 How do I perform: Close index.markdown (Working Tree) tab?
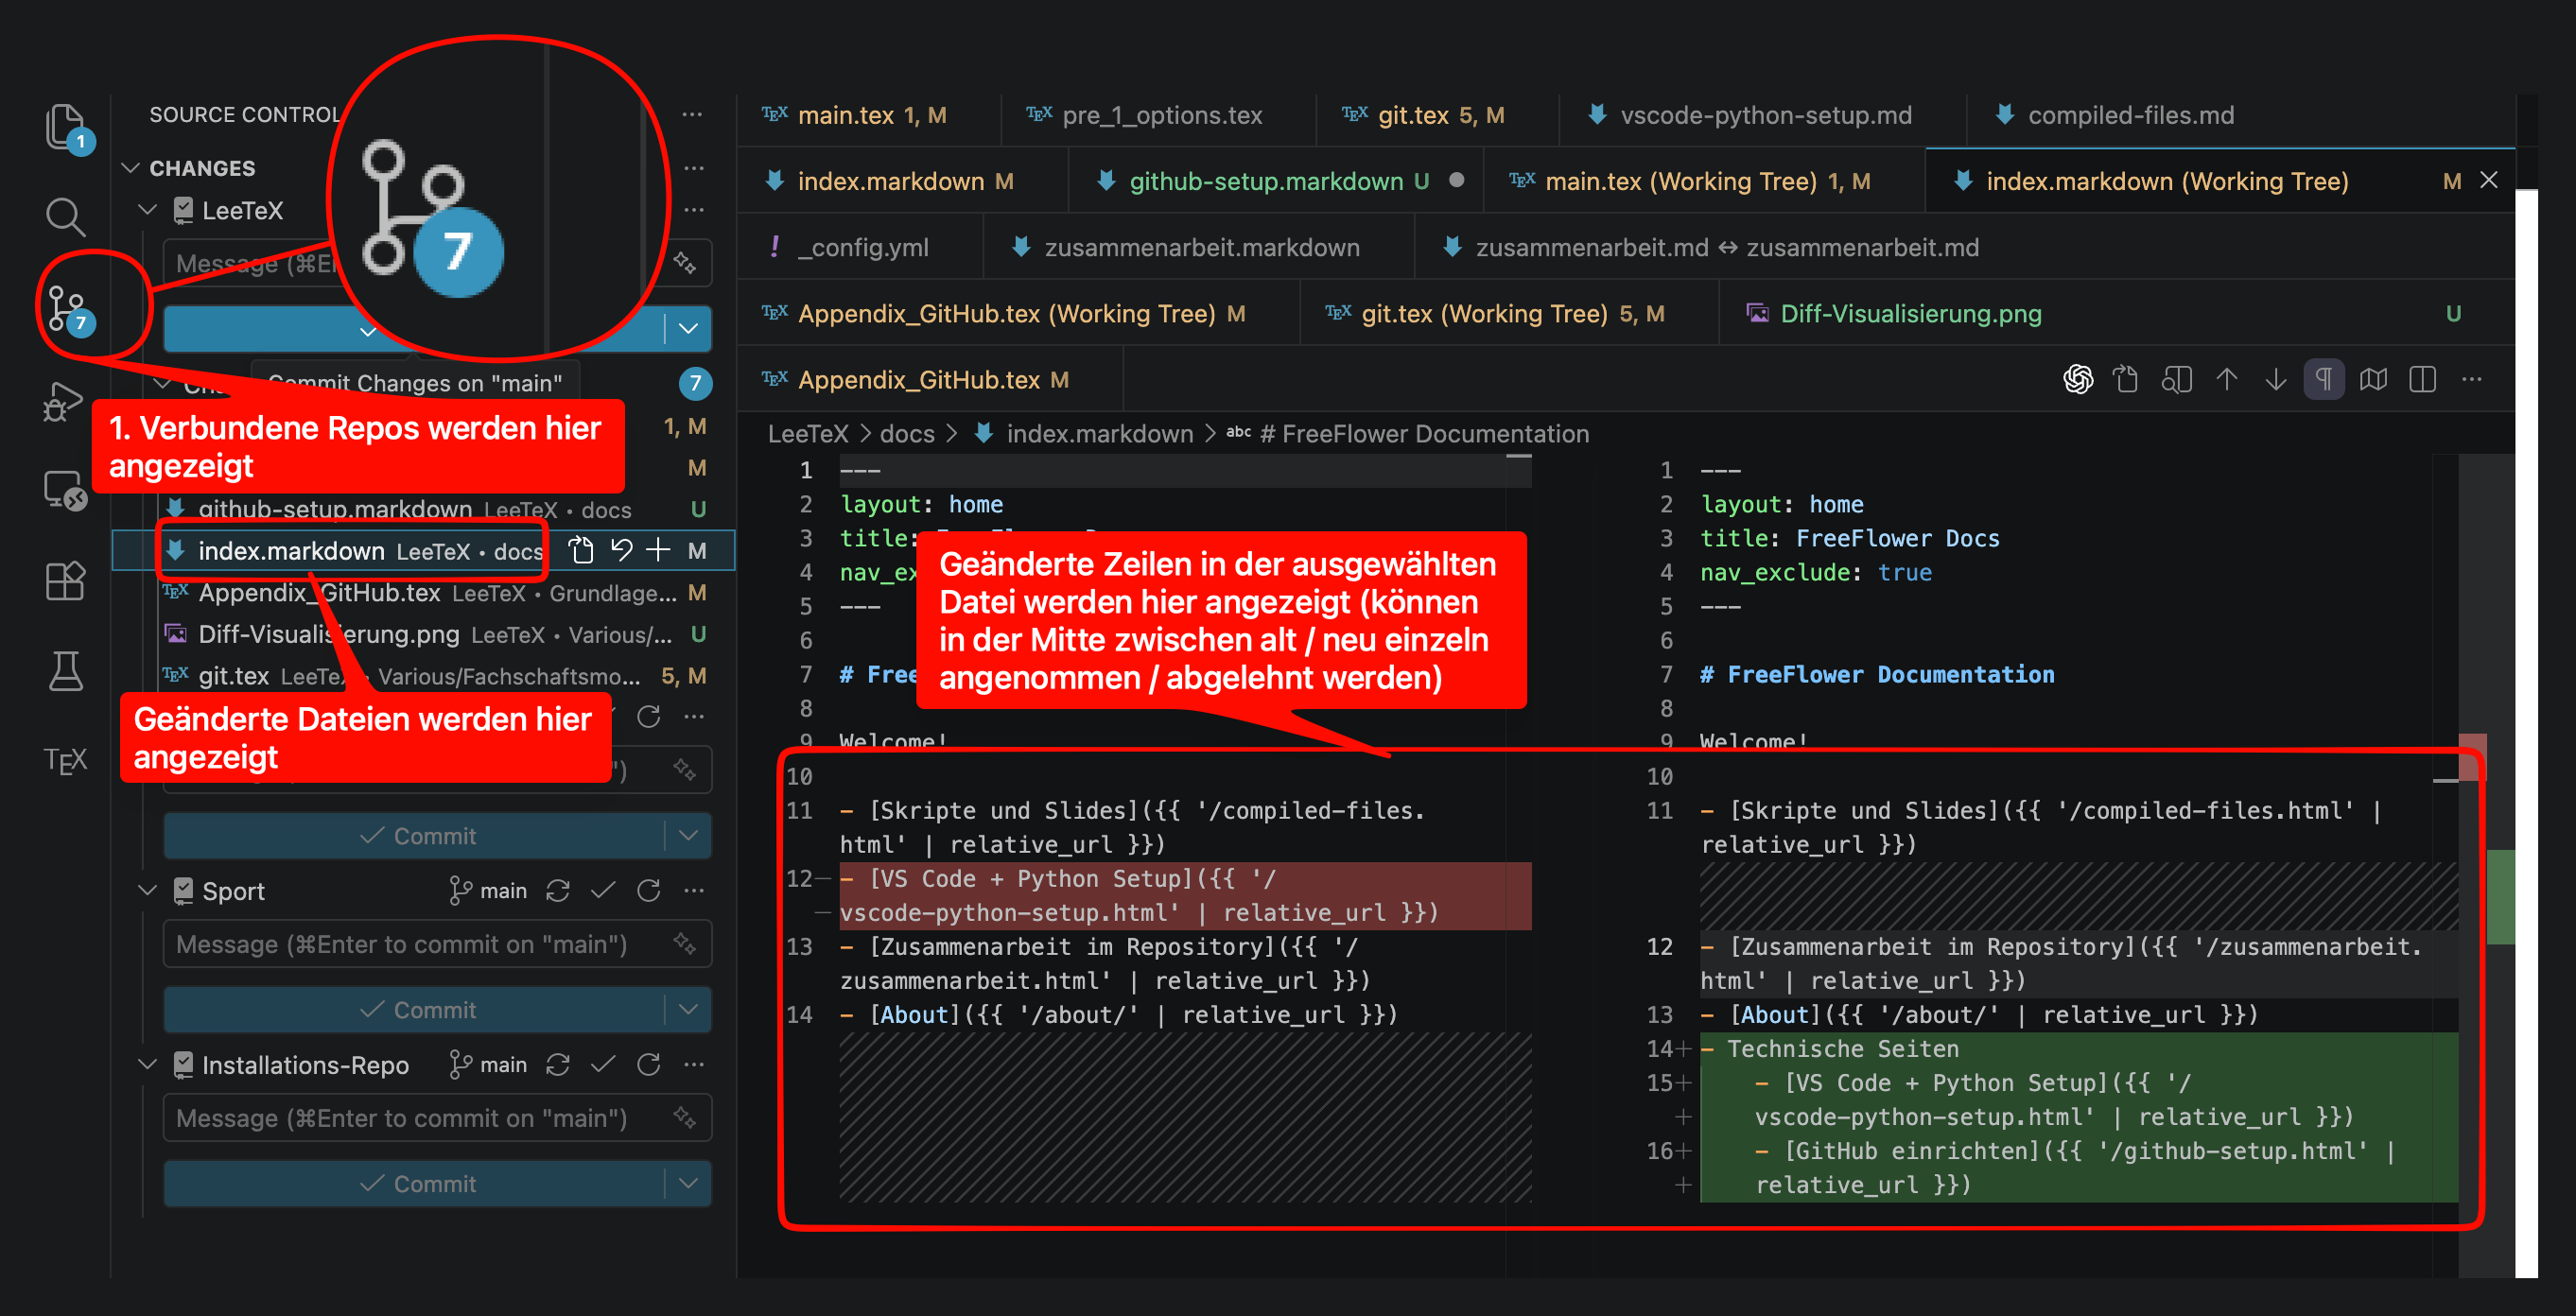[x=2489, y=180]
